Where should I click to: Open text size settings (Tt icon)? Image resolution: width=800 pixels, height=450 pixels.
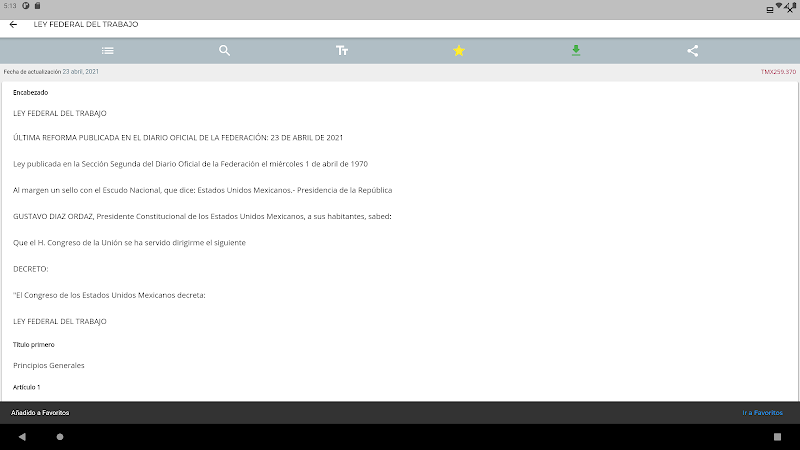point(342,51)
